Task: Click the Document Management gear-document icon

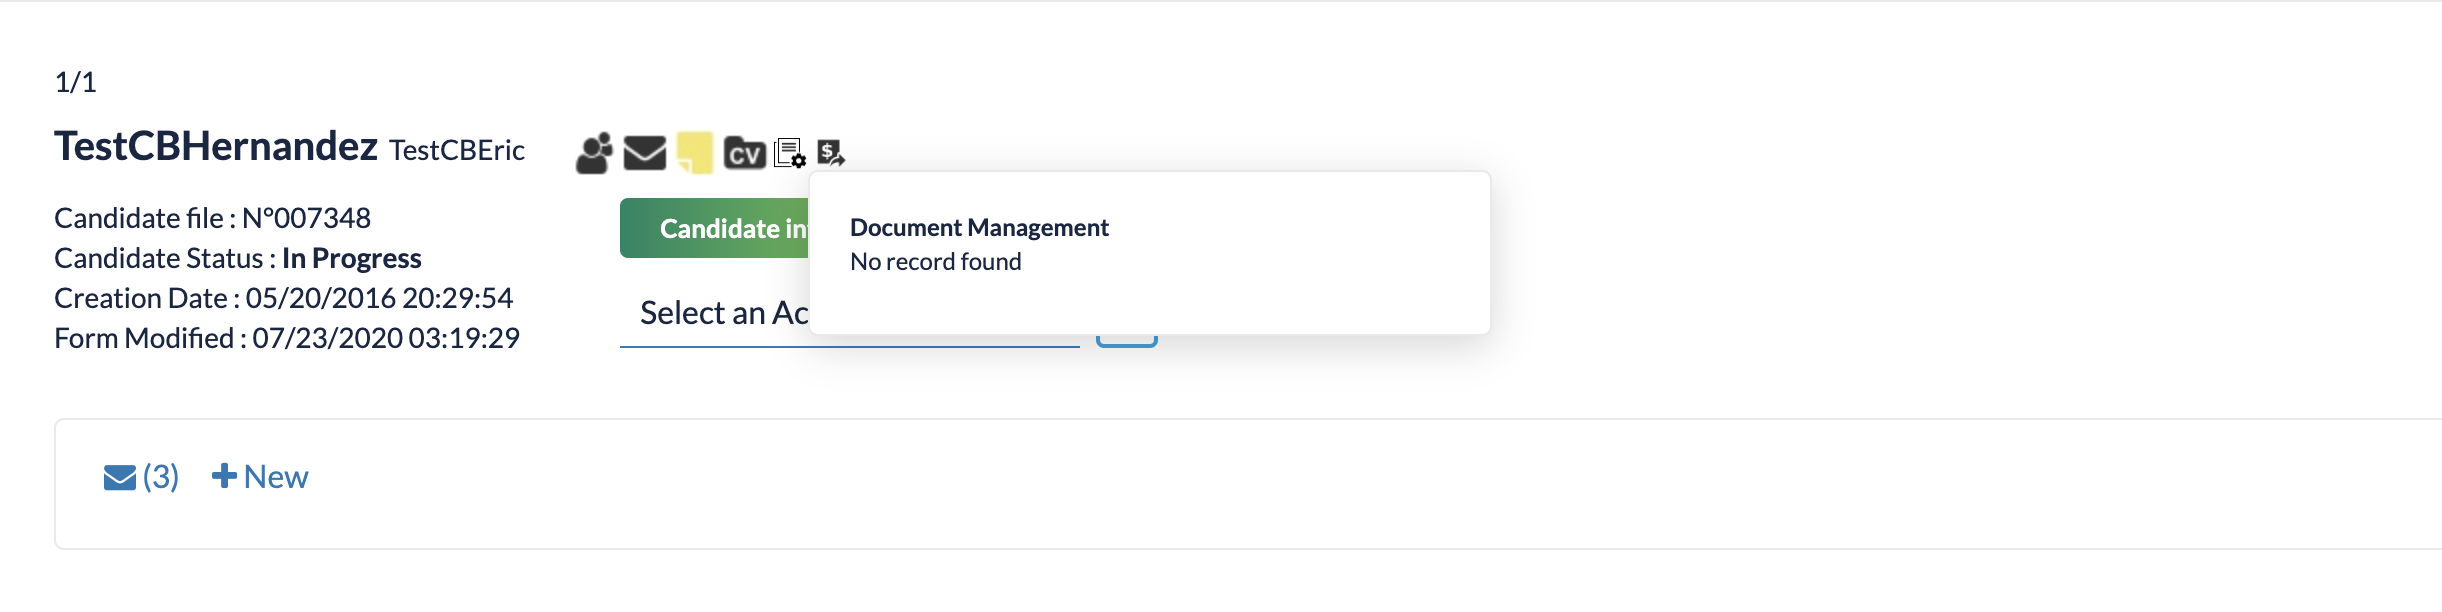Action: coord(790,153)
